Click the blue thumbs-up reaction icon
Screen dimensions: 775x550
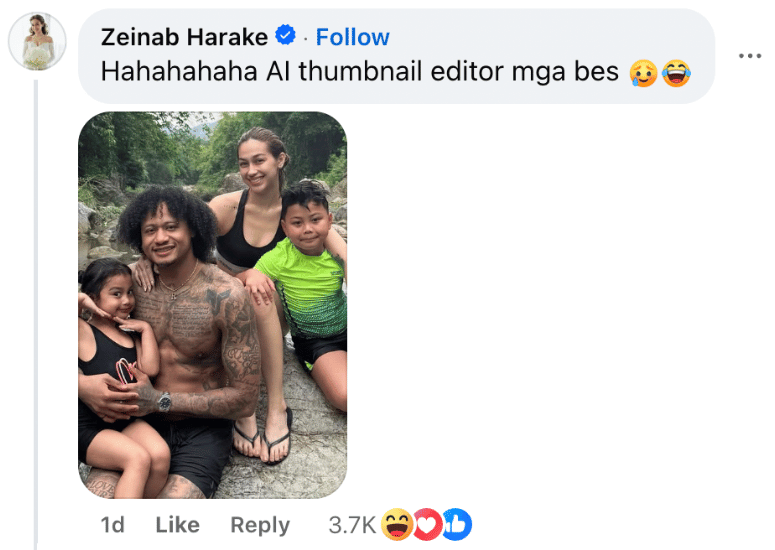457,524
